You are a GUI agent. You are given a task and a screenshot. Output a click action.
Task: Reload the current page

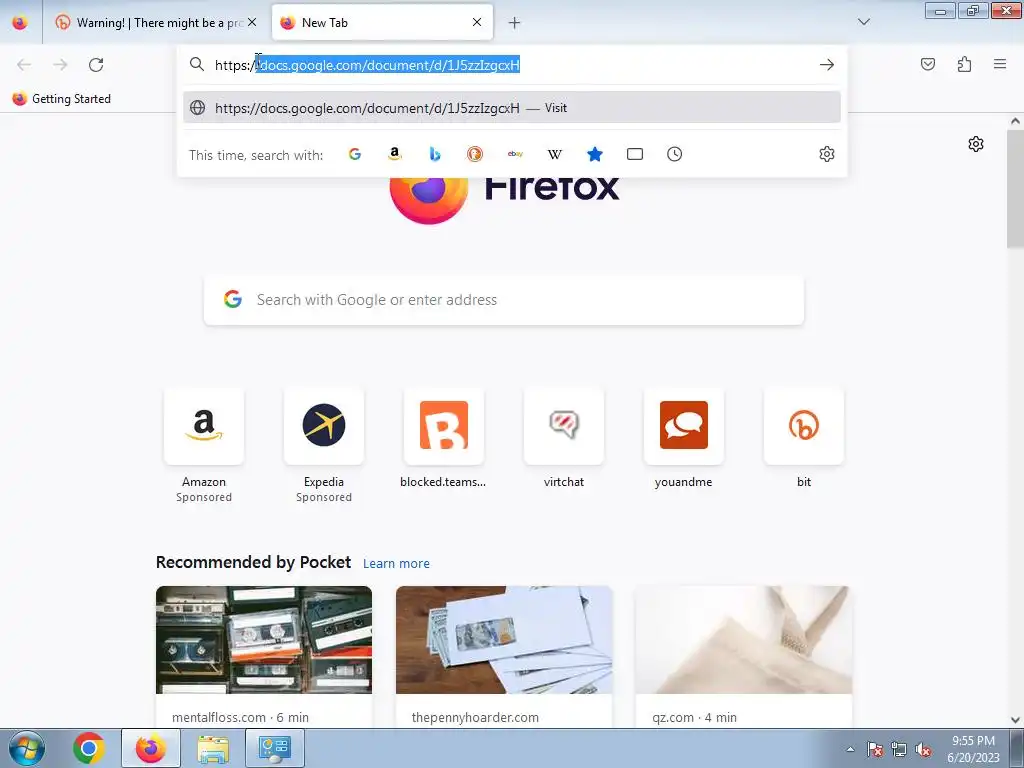click(96, 65)
